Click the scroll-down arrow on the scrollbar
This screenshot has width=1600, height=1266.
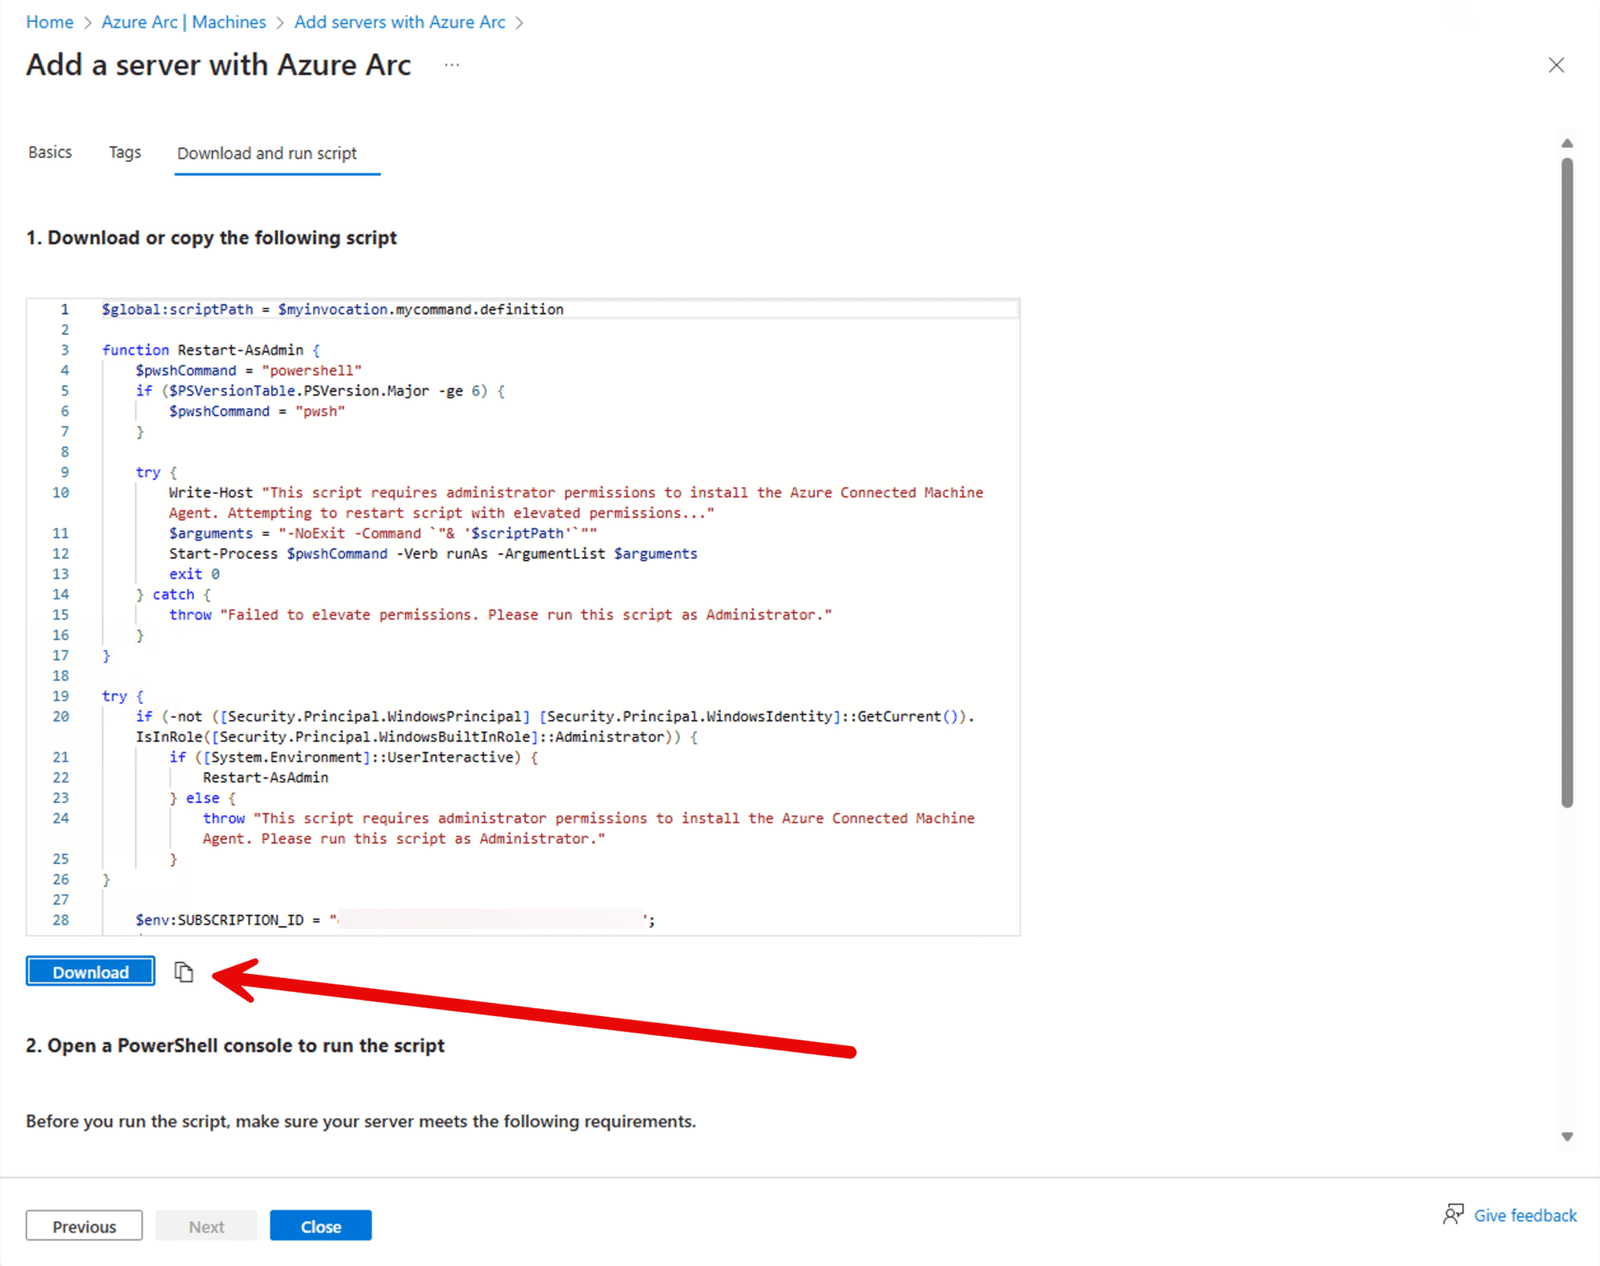click(x=1566, y=1136)
